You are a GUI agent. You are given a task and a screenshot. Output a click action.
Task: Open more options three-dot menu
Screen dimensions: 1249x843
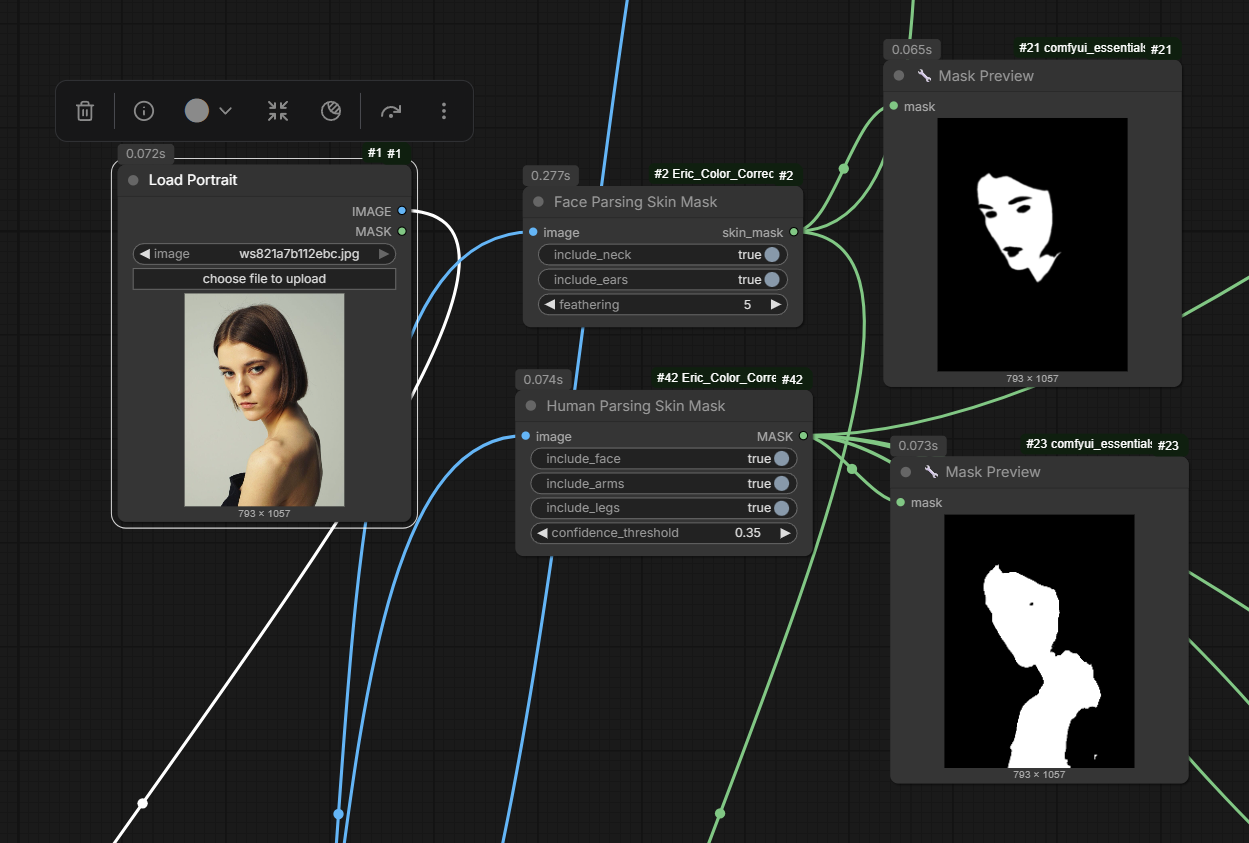click(x=444, y=111)
